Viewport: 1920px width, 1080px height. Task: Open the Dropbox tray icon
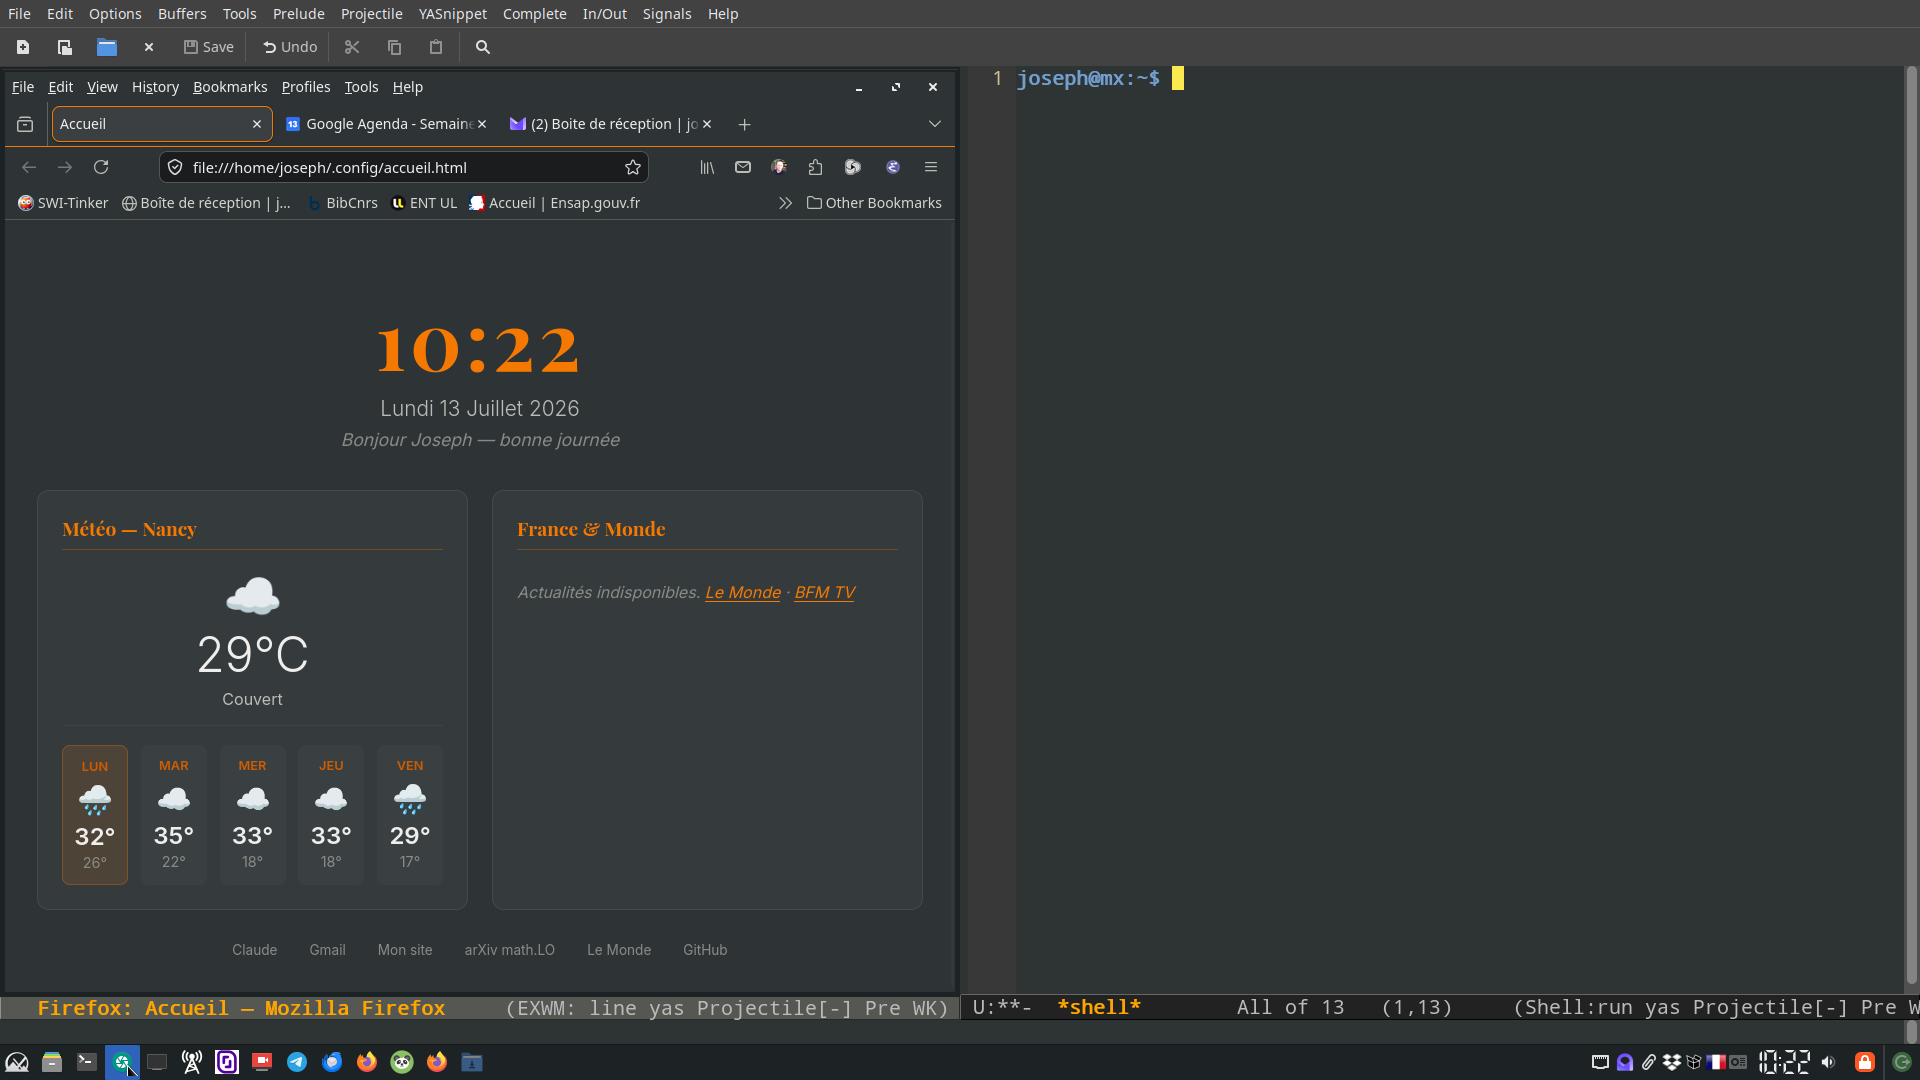1672,1062
